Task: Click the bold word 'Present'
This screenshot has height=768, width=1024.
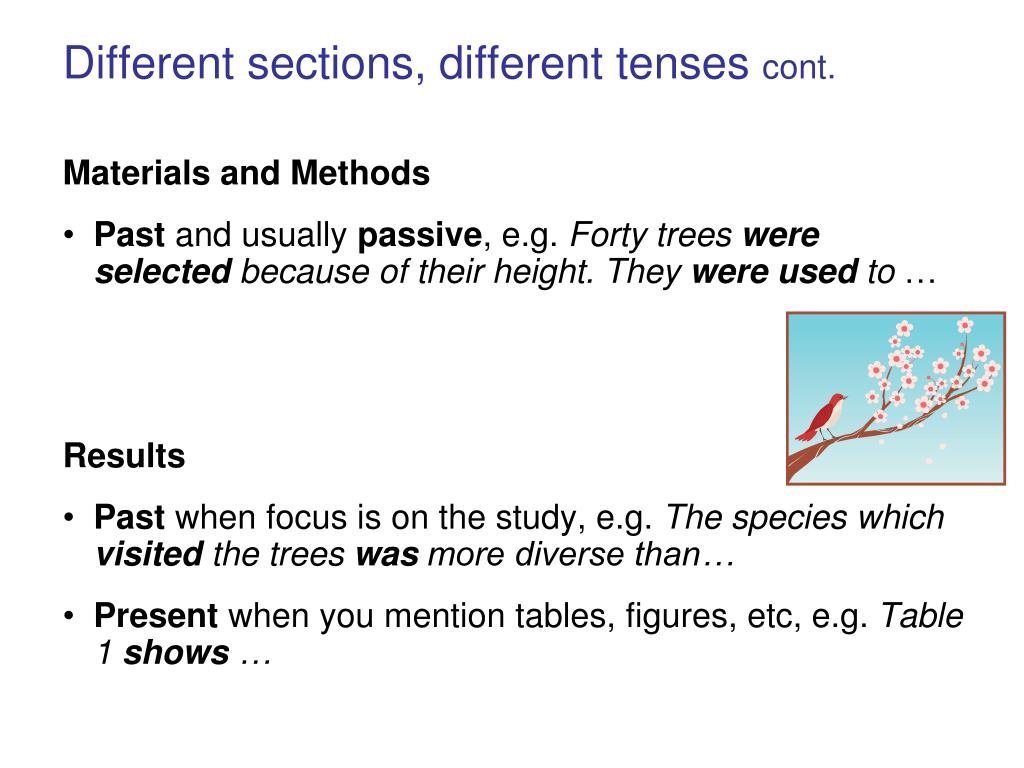Action: pyautogui.click(x=155, y=616)
